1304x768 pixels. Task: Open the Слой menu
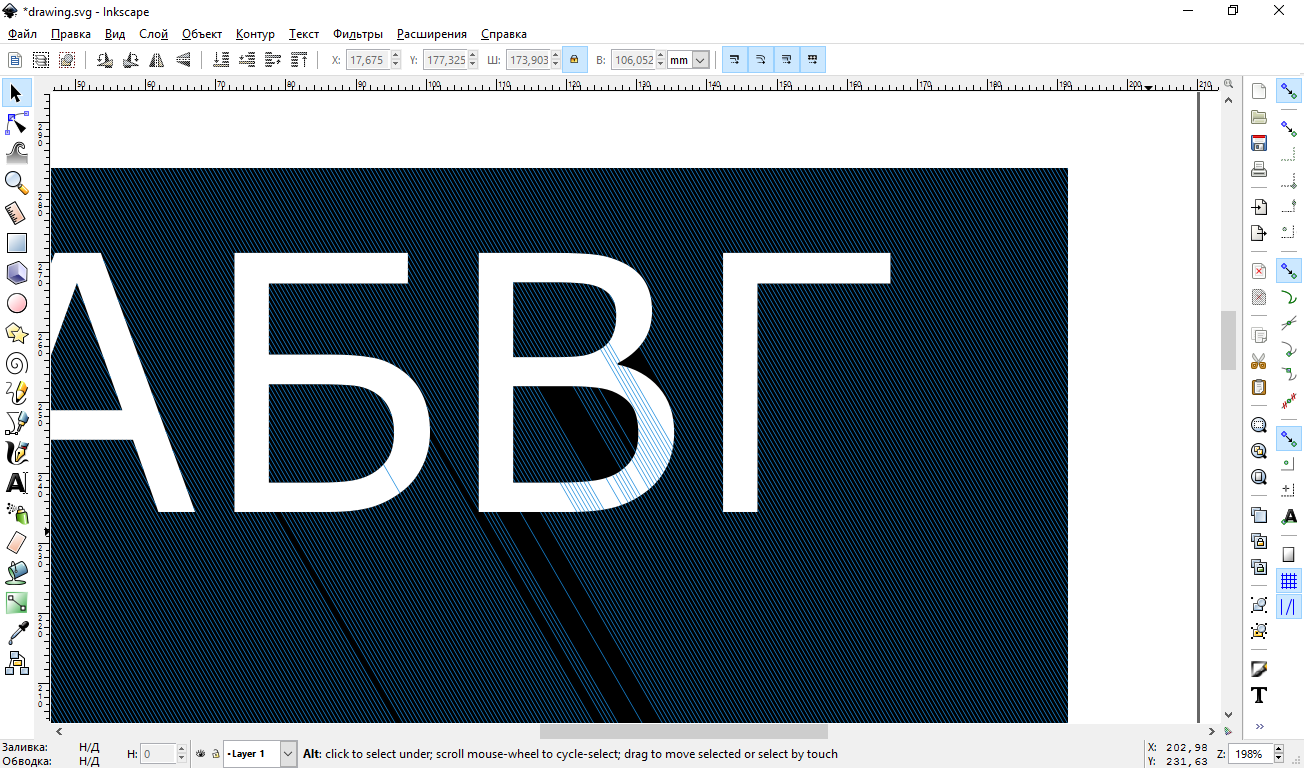153,34
